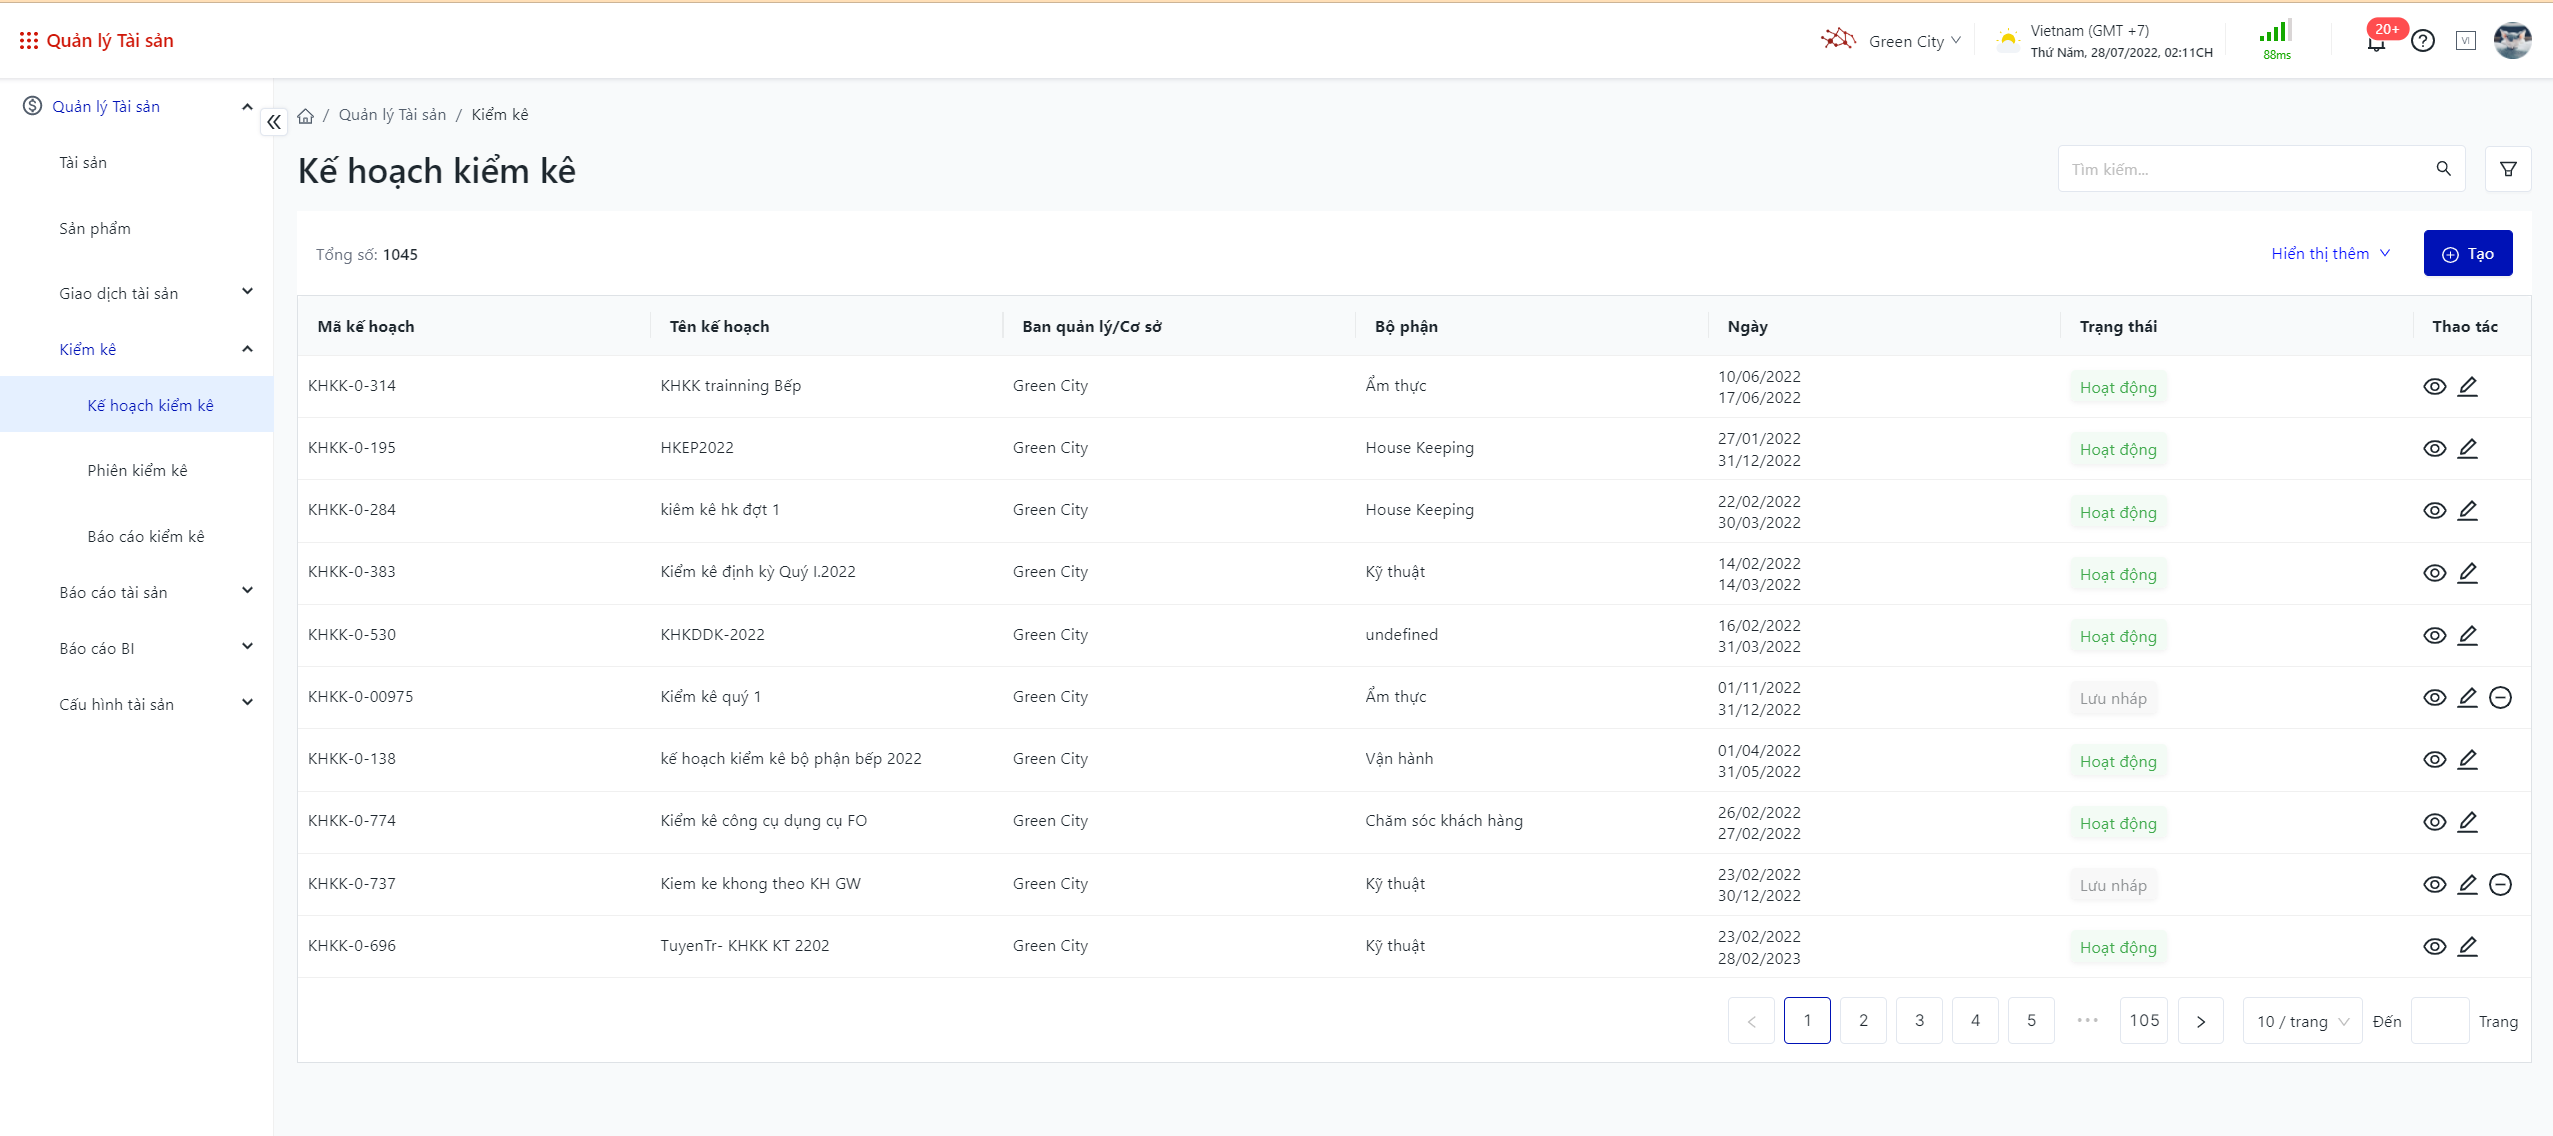The image size is (2553, 1136).
Task: Open the filter funnel icon
Action: point(2508,169)
